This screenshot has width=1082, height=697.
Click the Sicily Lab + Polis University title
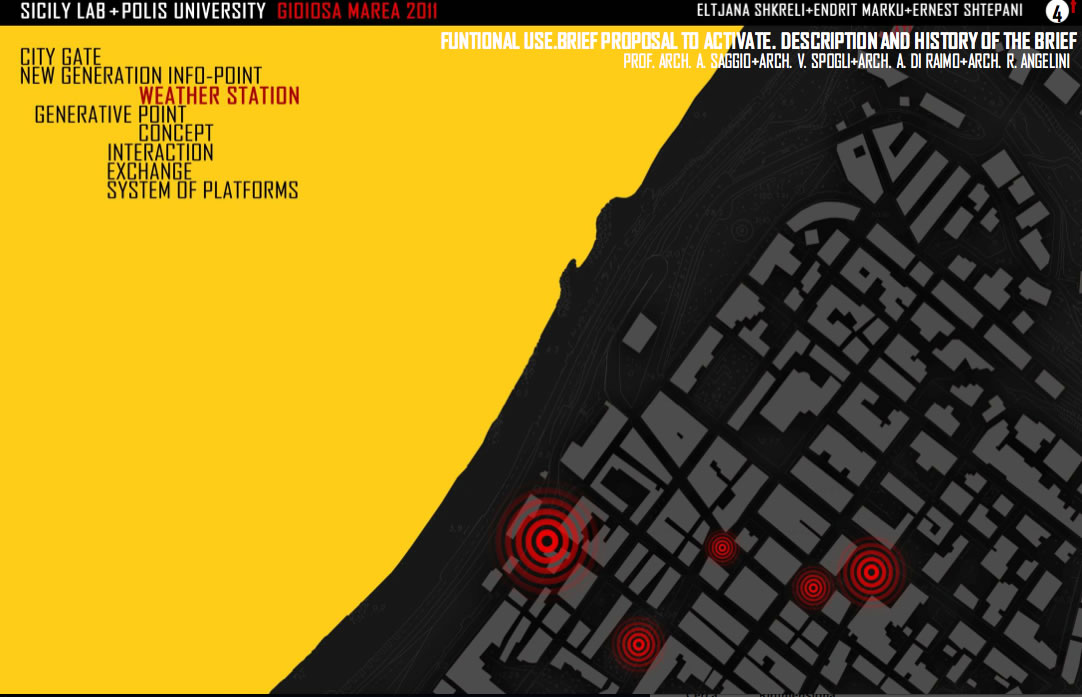[x=143, y=12]
